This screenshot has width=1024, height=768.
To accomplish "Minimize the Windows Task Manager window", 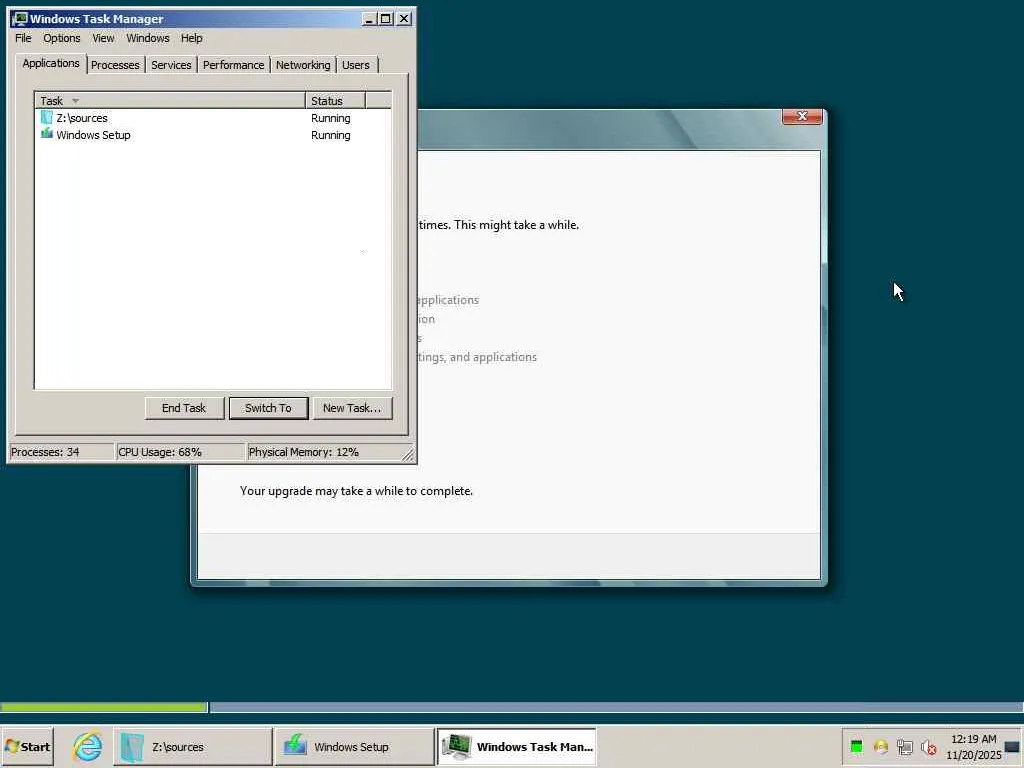I will click(369, 19).
